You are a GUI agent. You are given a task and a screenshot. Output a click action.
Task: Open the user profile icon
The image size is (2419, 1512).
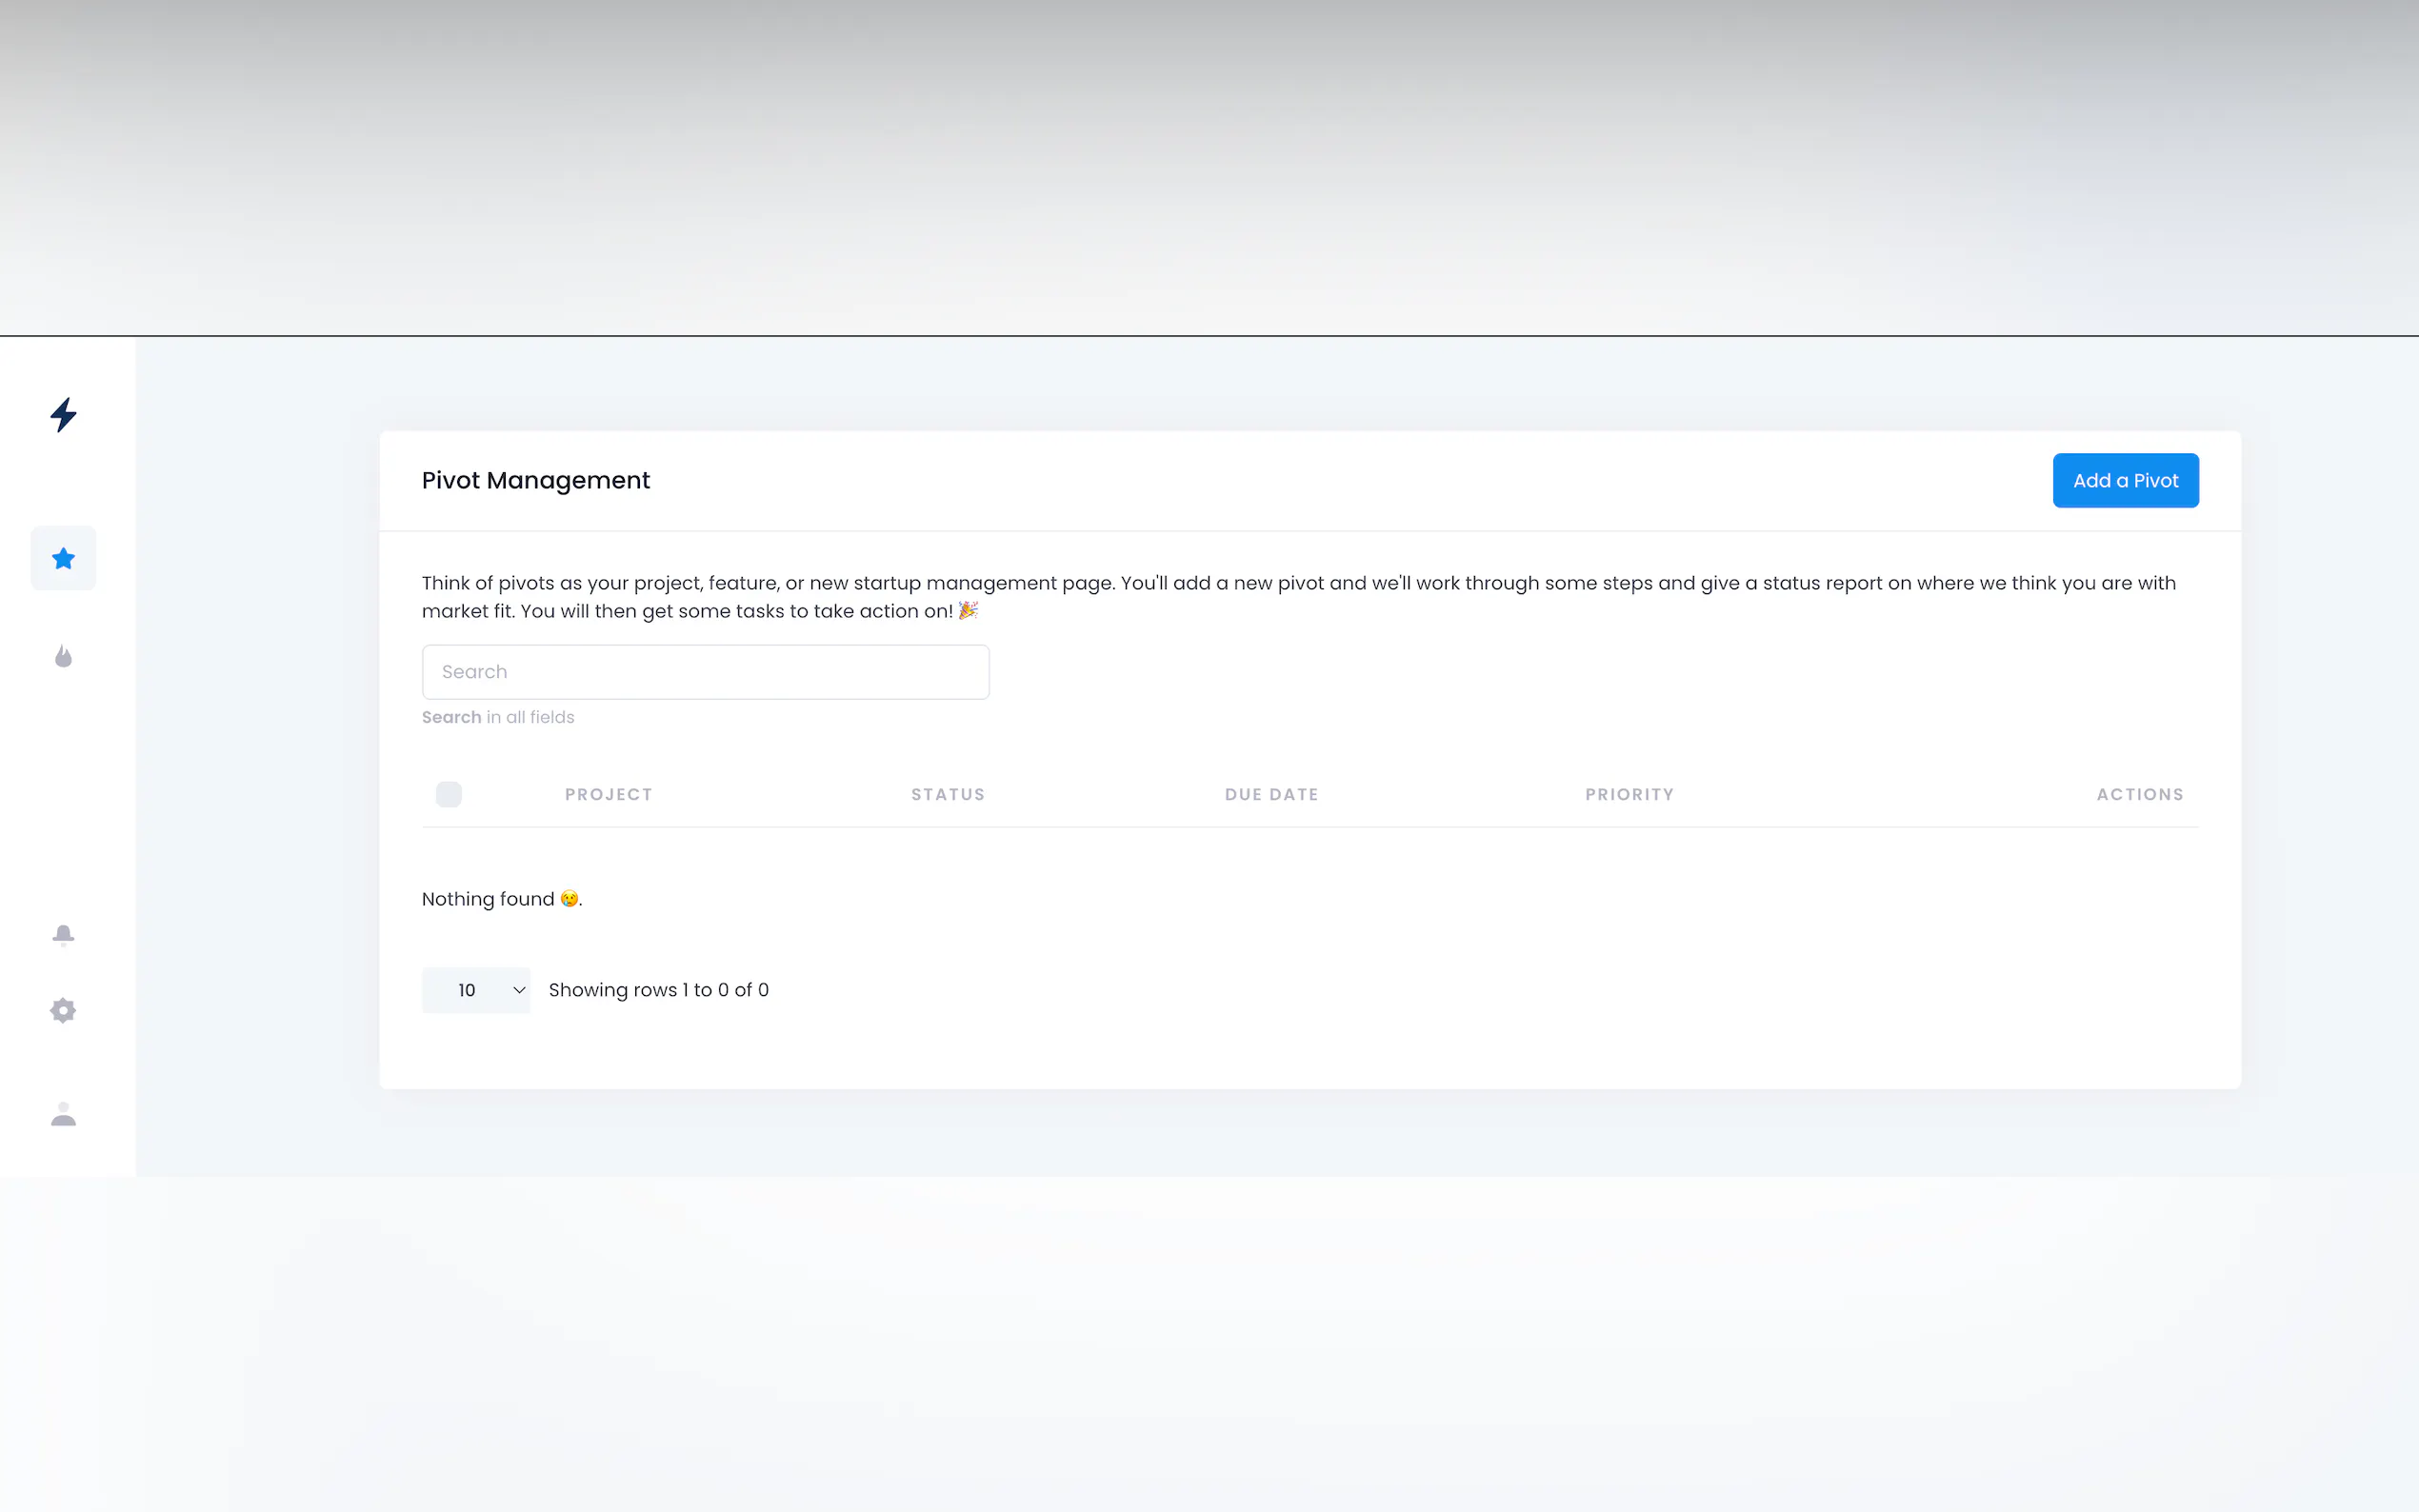(63, 1114)
